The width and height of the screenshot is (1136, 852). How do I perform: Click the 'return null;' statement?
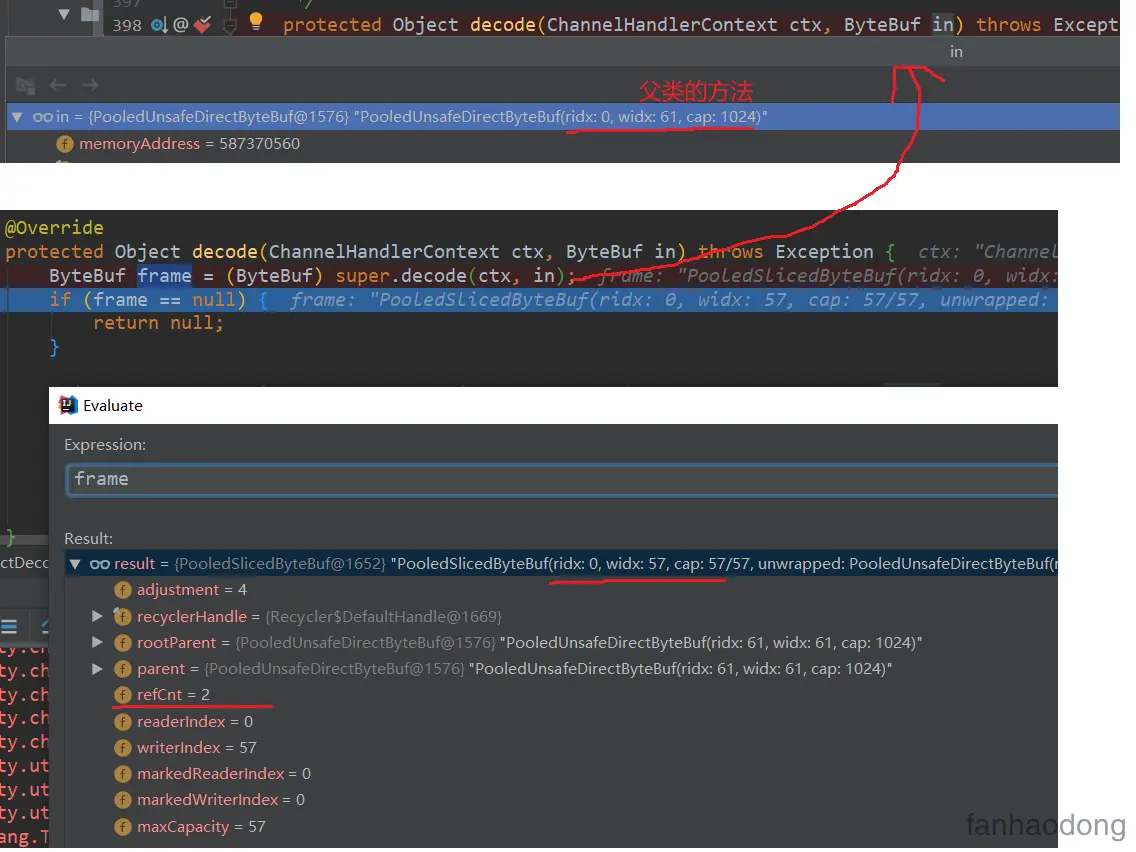tap(158, 323)
